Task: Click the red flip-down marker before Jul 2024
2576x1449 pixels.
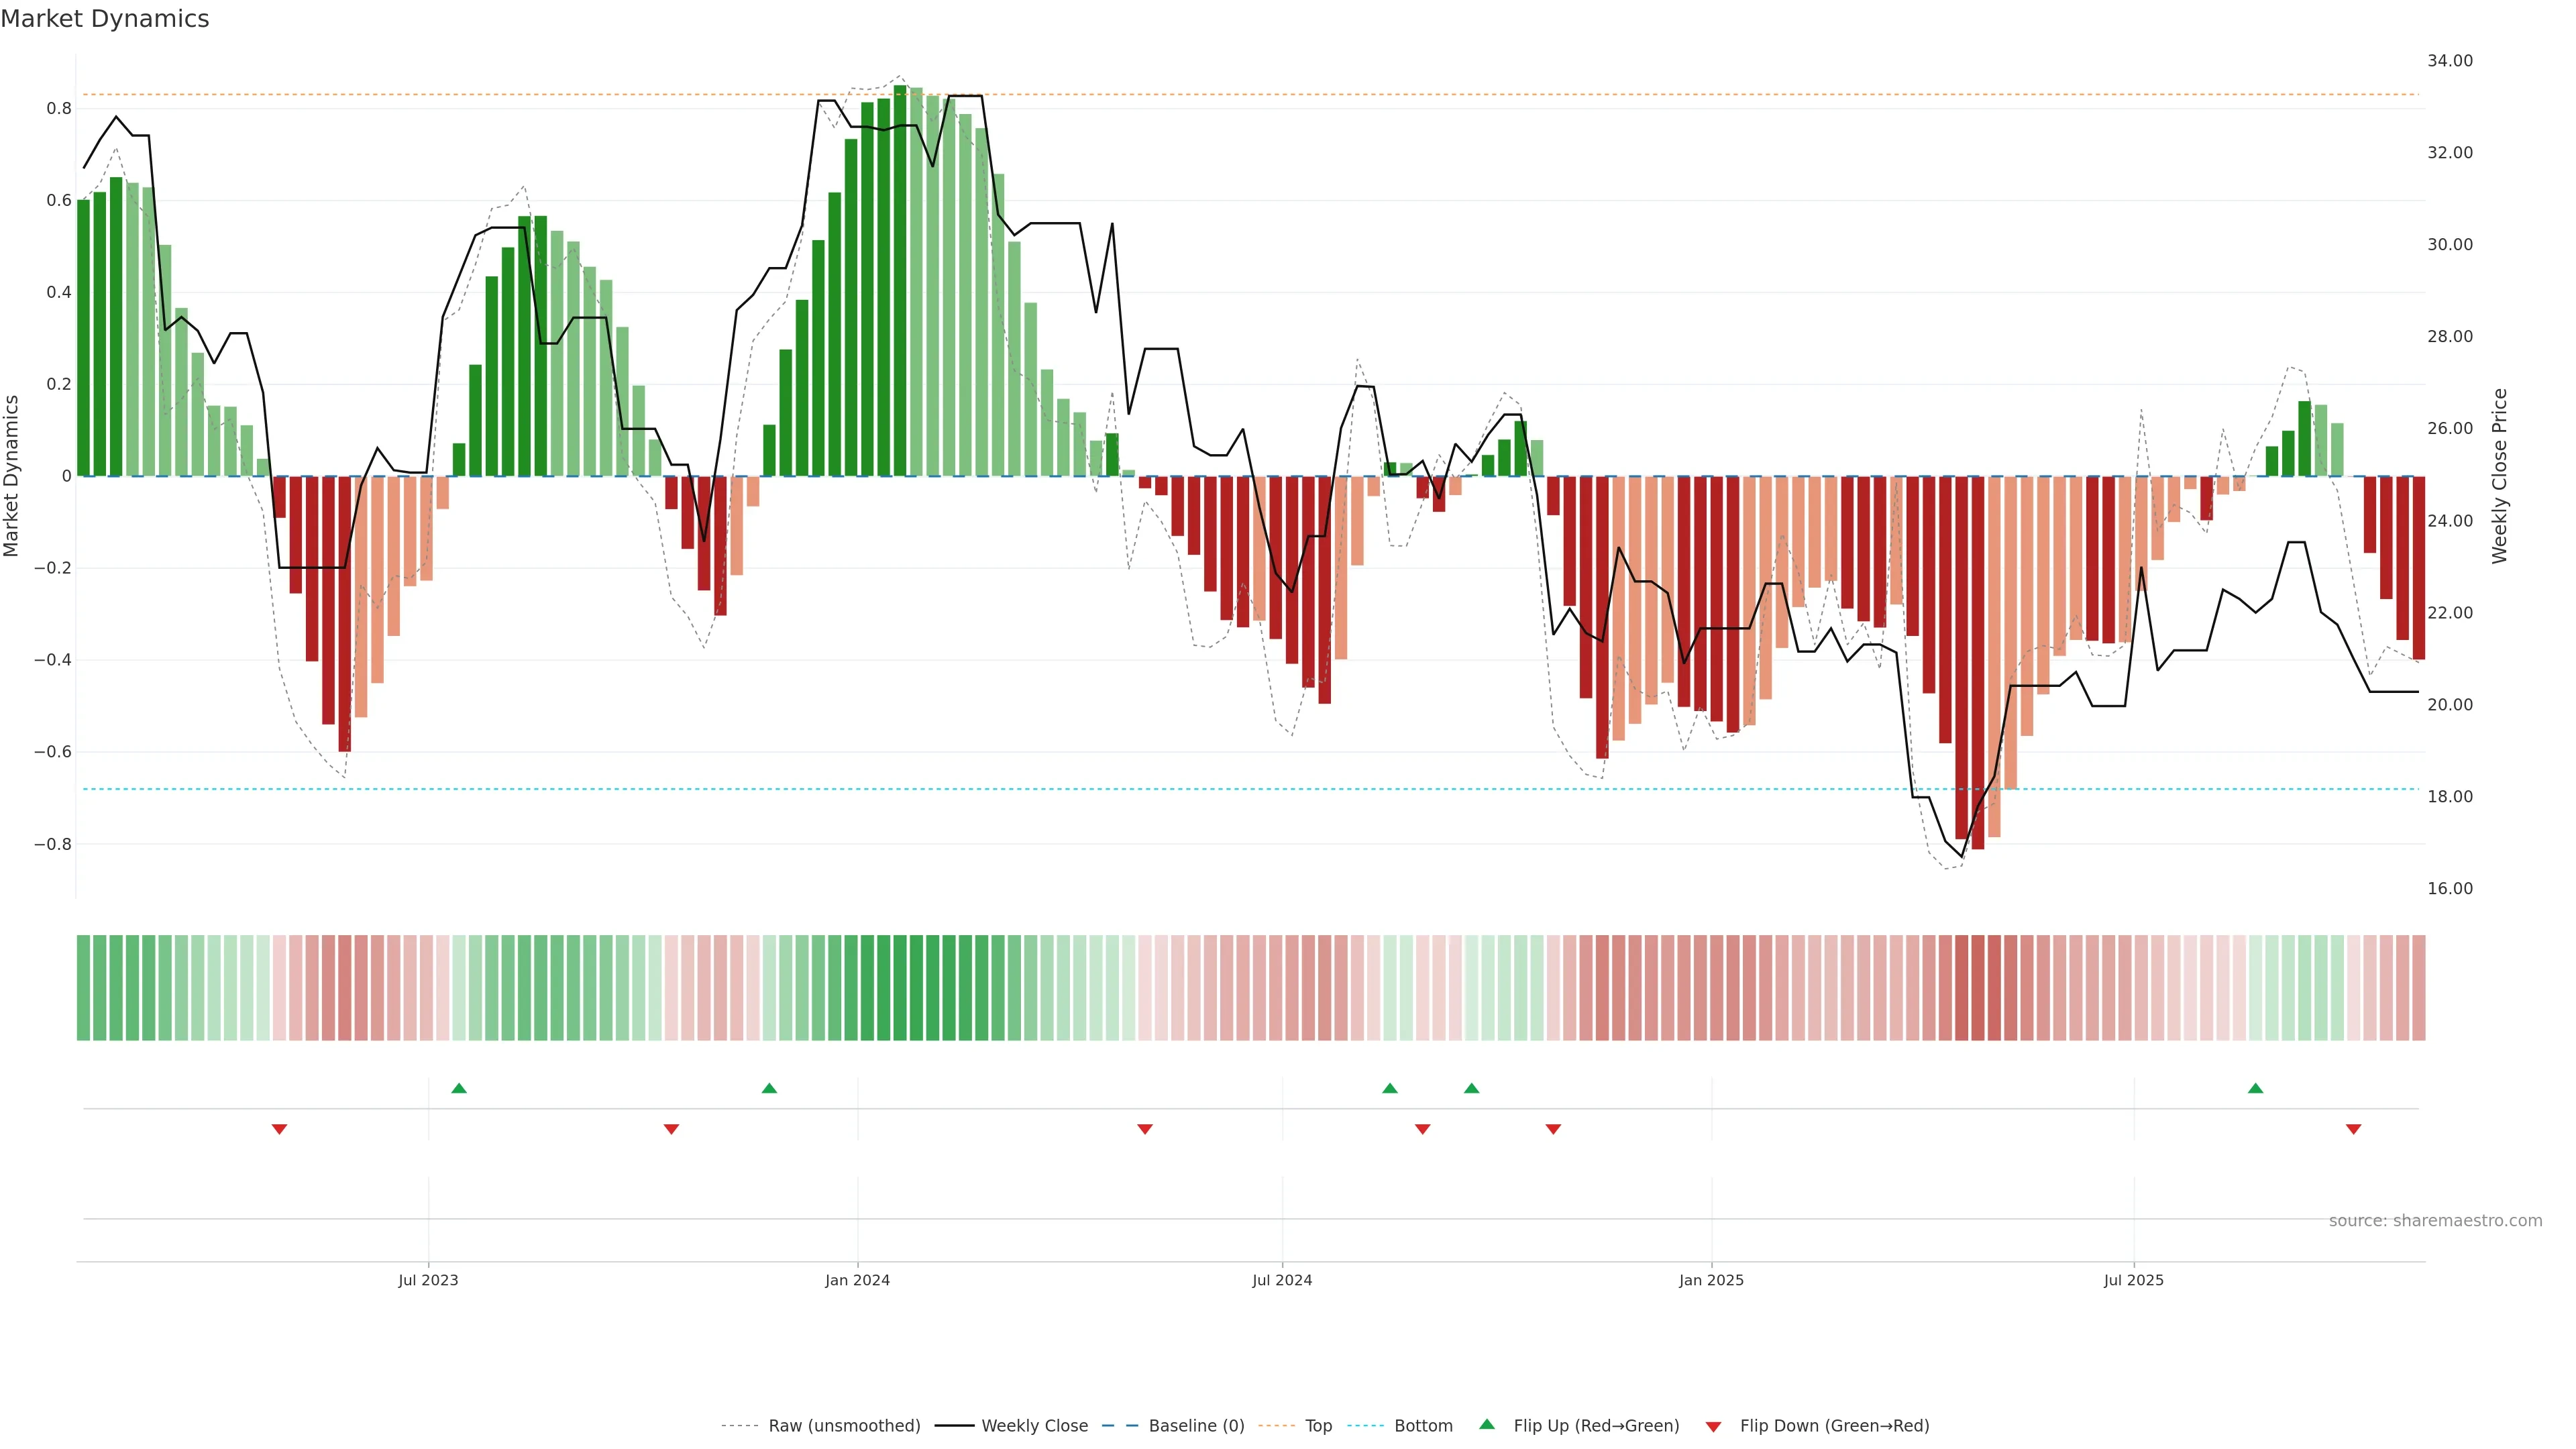Action: [x=1145, y=1129]
